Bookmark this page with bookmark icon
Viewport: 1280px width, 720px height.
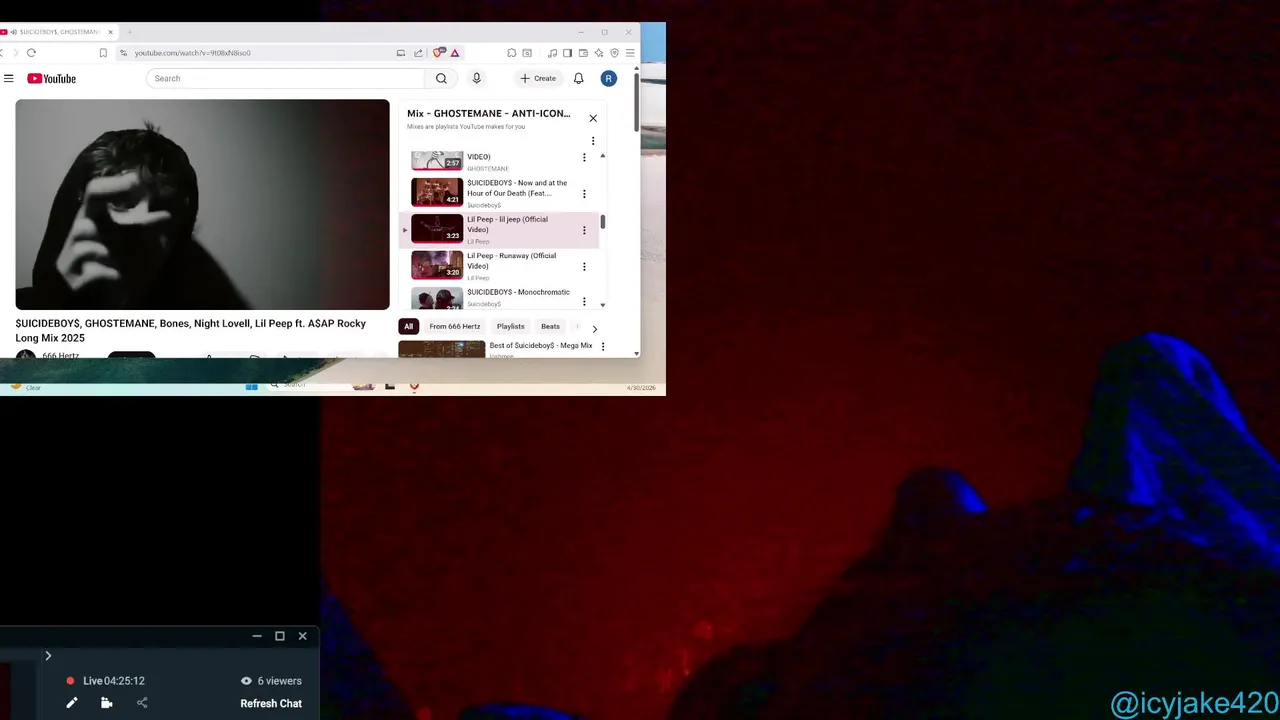(103, 53)
